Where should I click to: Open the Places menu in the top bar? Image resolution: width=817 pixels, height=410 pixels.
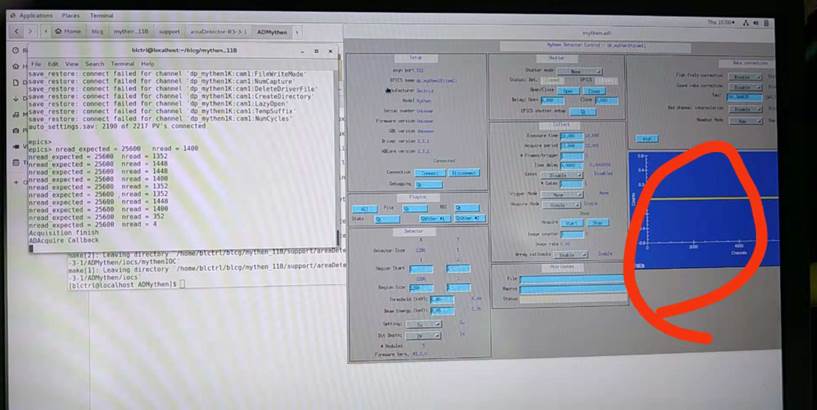point(71,16)
